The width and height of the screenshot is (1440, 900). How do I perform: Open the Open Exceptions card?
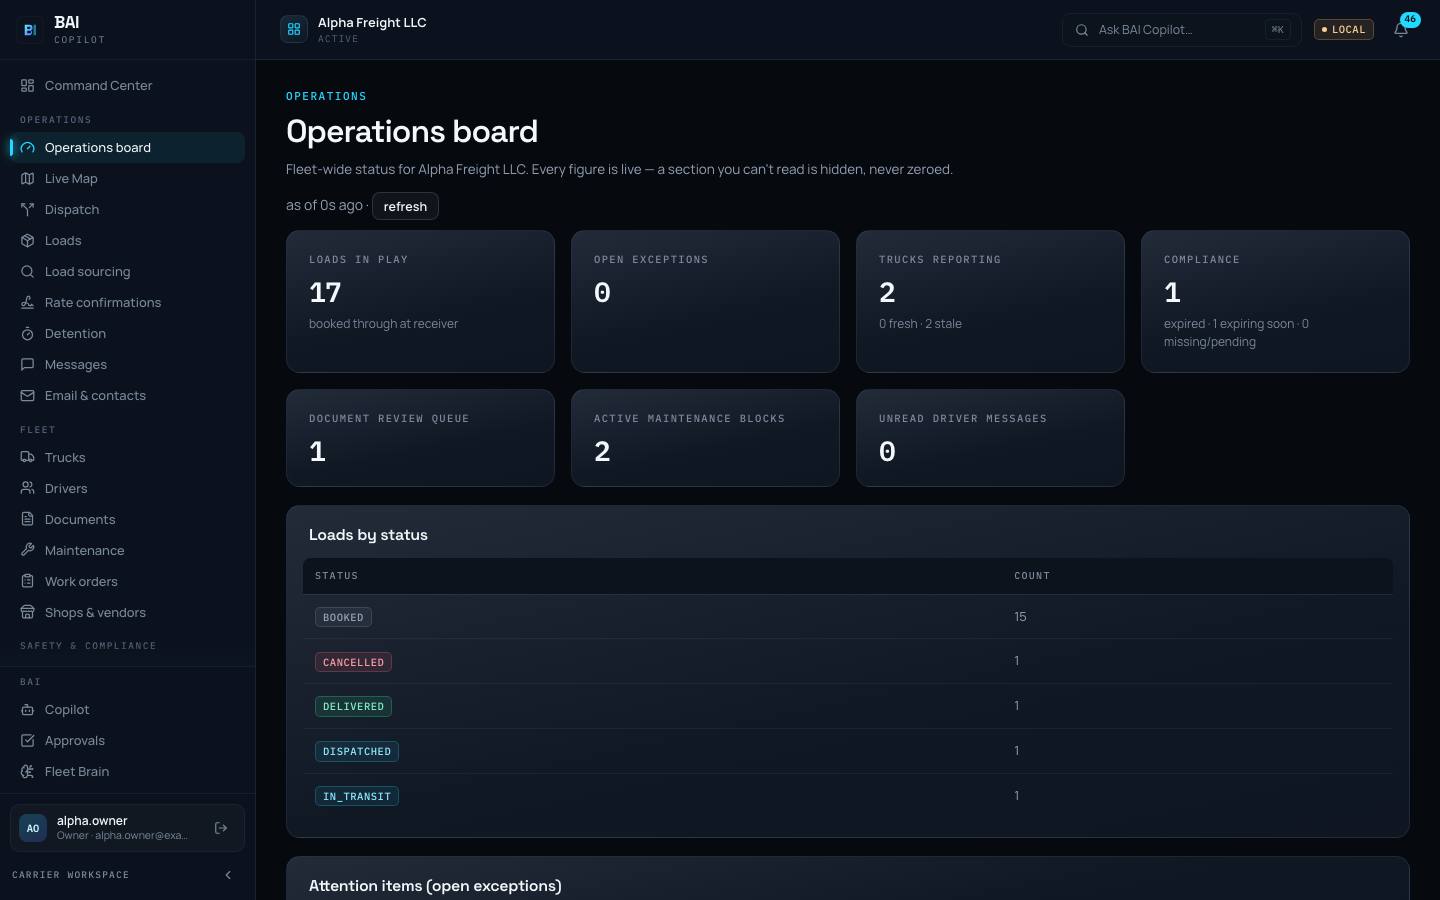point(705,301)
